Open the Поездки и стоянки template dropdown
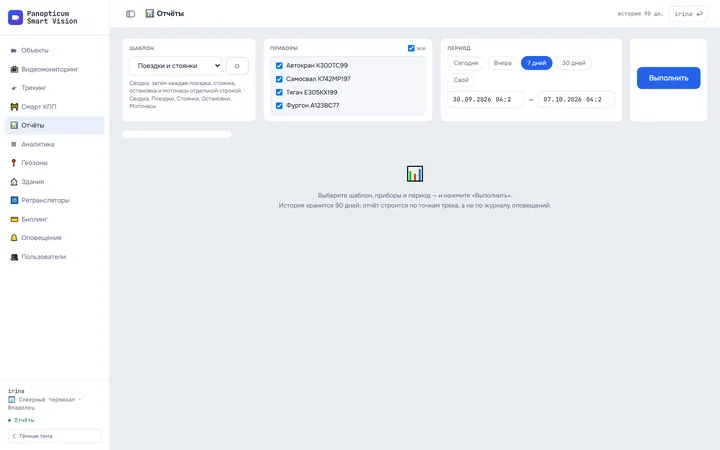Viewport: 720px width, 450px height. pyautogui.click(x=175, y=66)
